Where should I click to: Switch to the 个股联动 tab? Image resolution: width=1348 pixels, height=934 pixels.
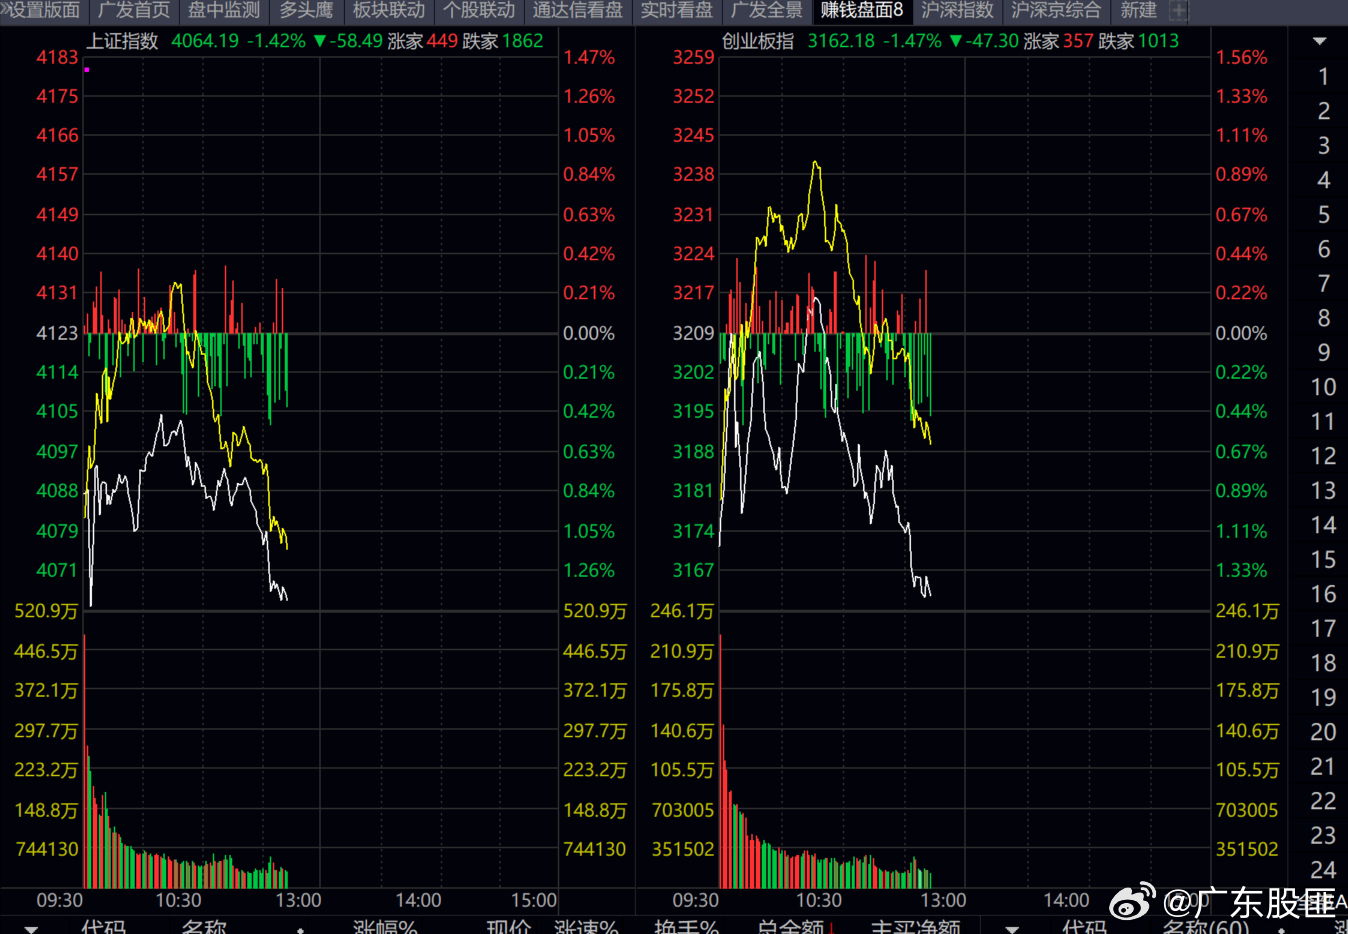479,11
